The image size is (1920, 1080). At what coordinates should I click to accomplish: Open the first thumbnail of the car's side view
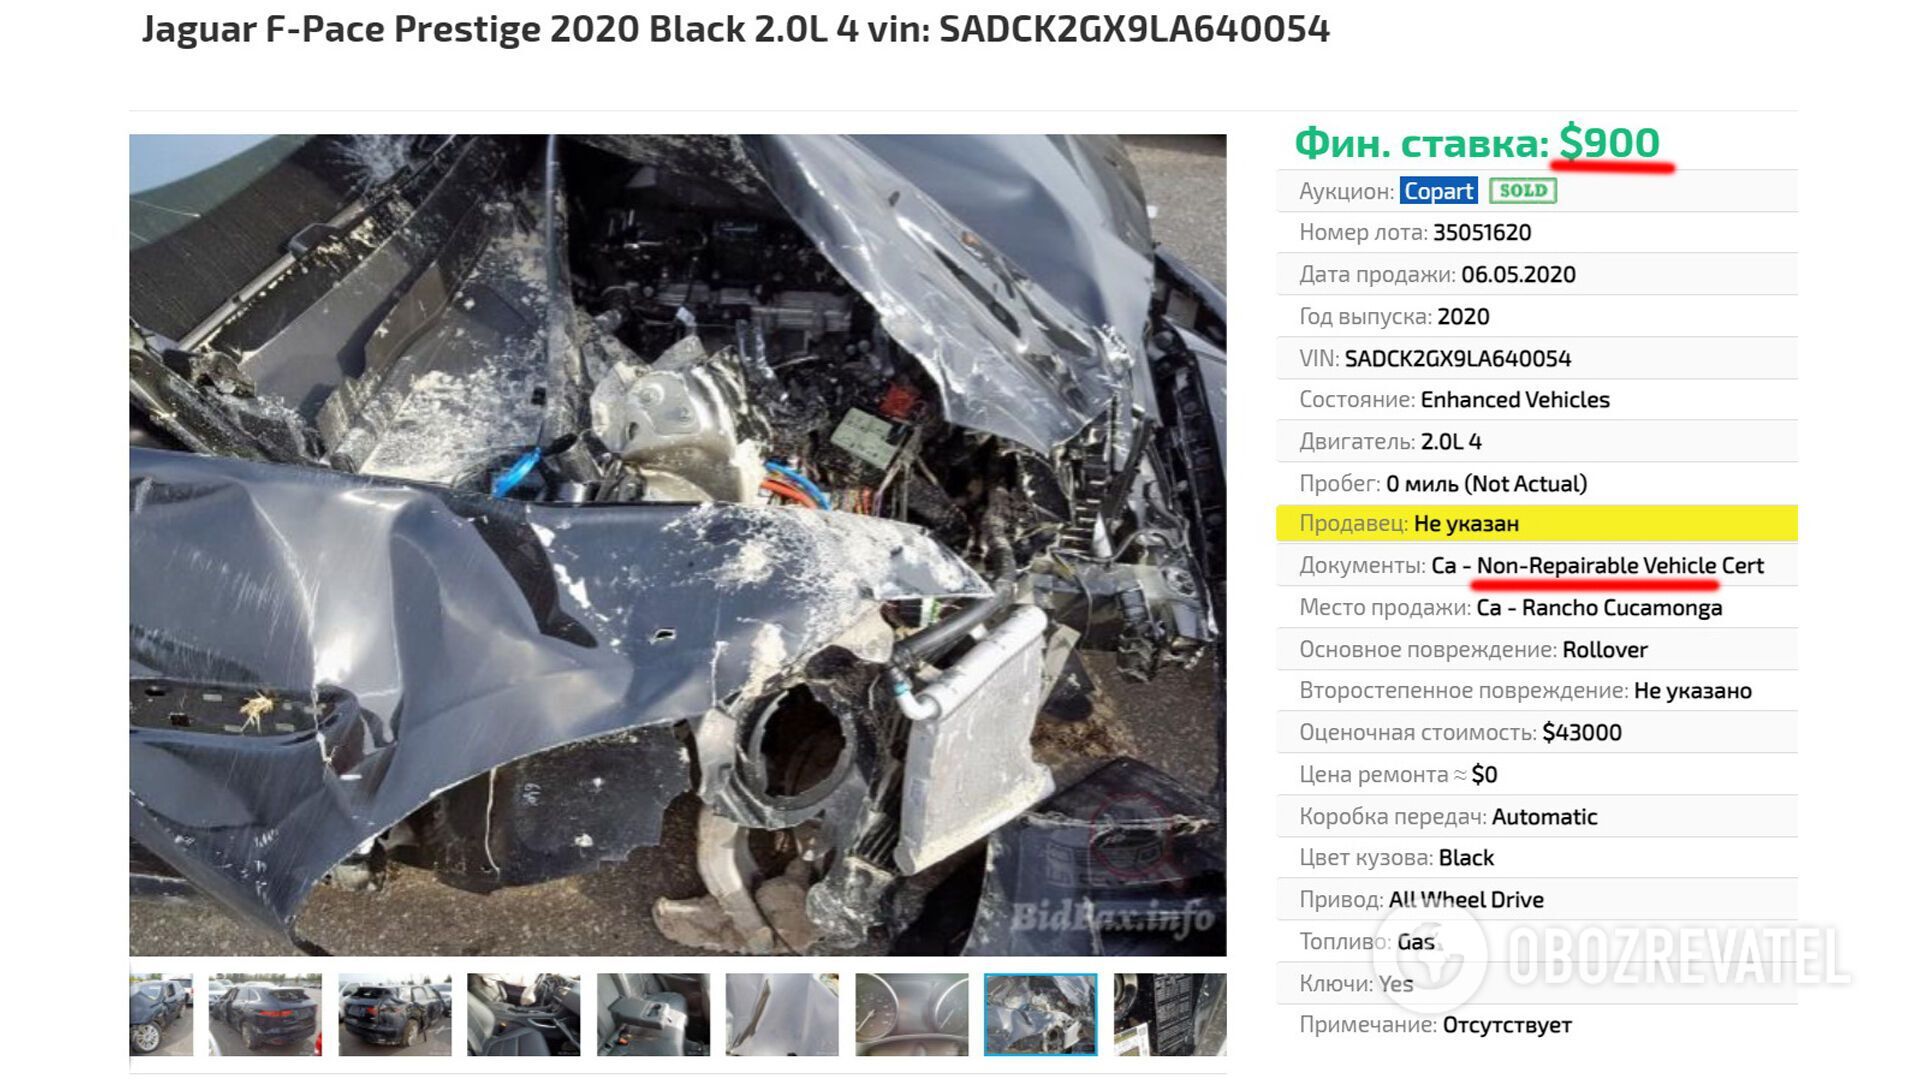coord(161,1014)
